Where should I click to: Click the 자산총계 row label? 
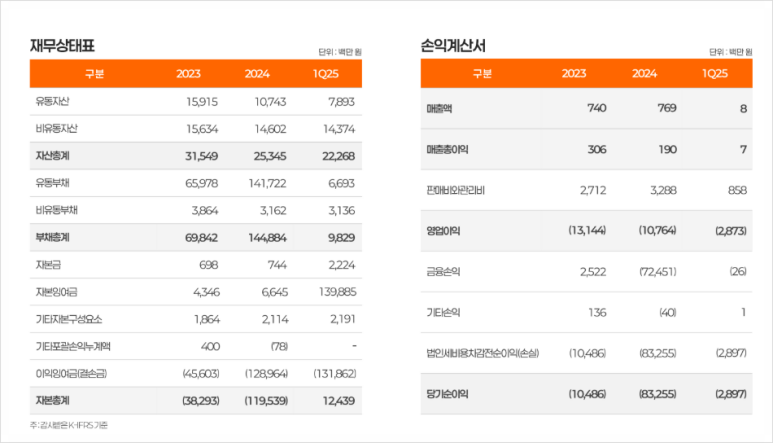52,156
